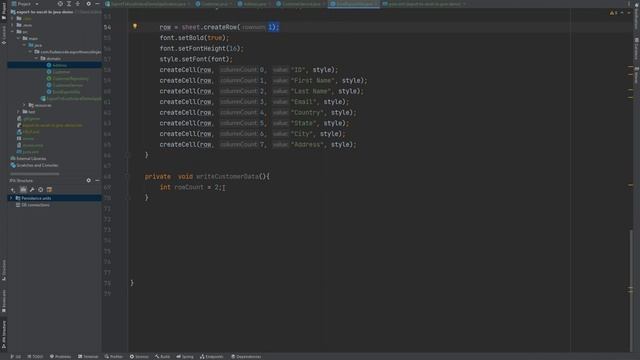Open top tool window tab on right strip
Image resolution: width=640 pixels, height=360 pixels.
coord(636,16)
